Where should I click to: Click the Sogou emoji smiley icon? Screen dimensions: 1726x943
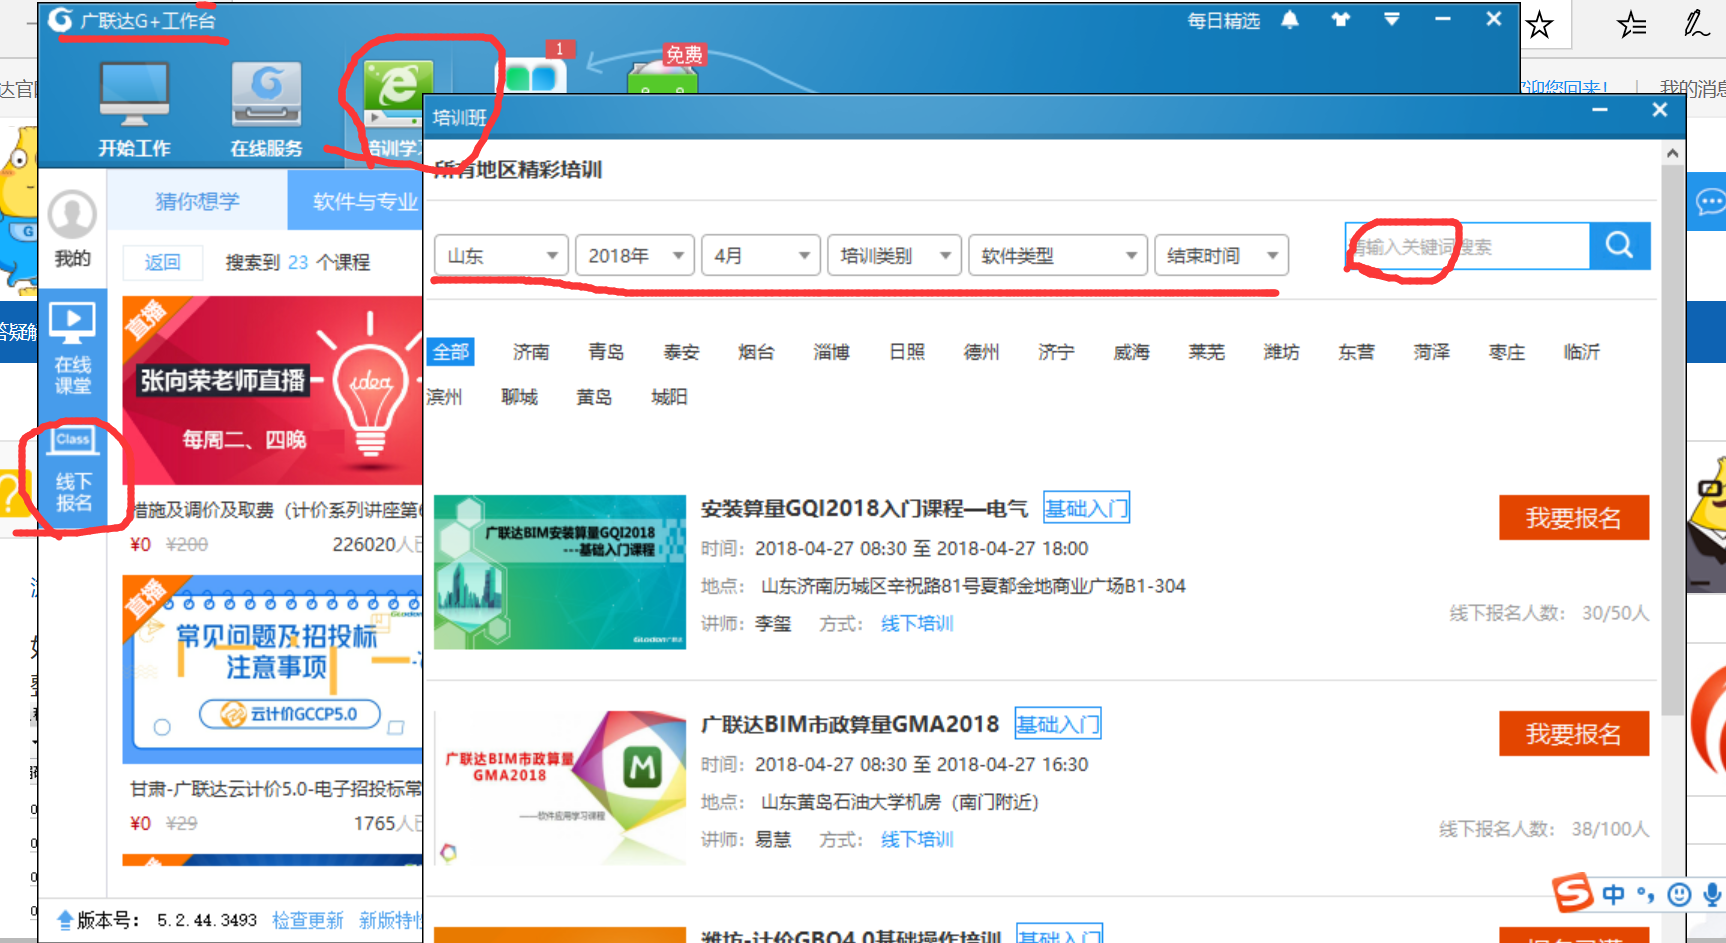(x=1679, y=895)
